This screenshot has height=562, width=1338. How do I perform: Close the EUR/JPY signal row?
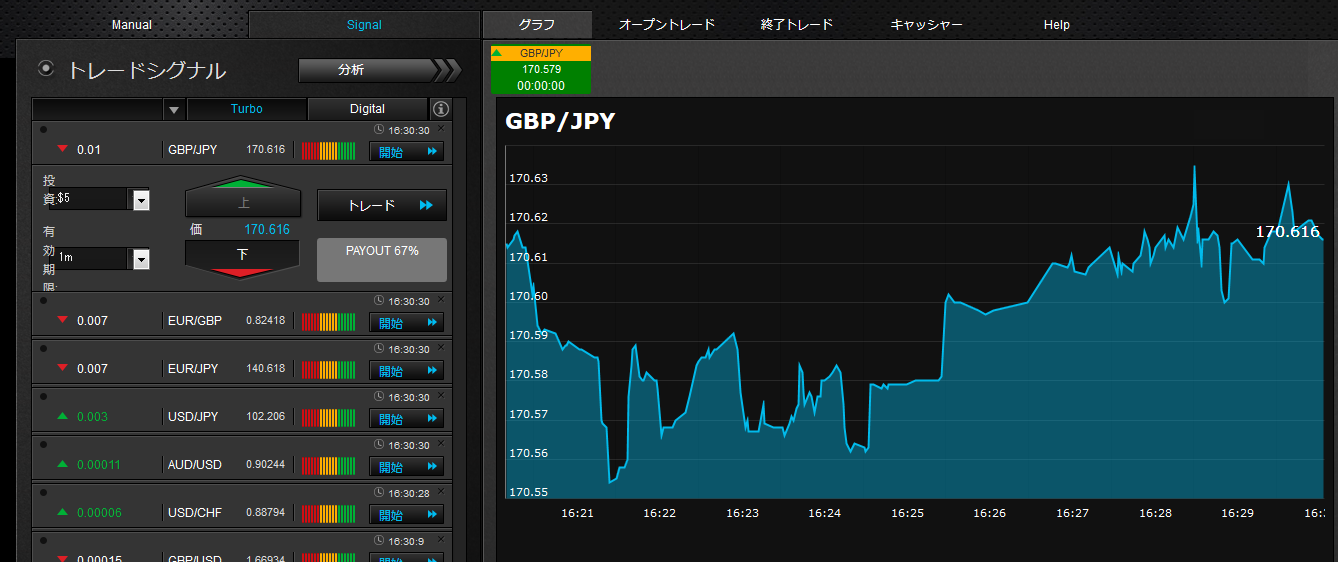click(x=441, y=347)
